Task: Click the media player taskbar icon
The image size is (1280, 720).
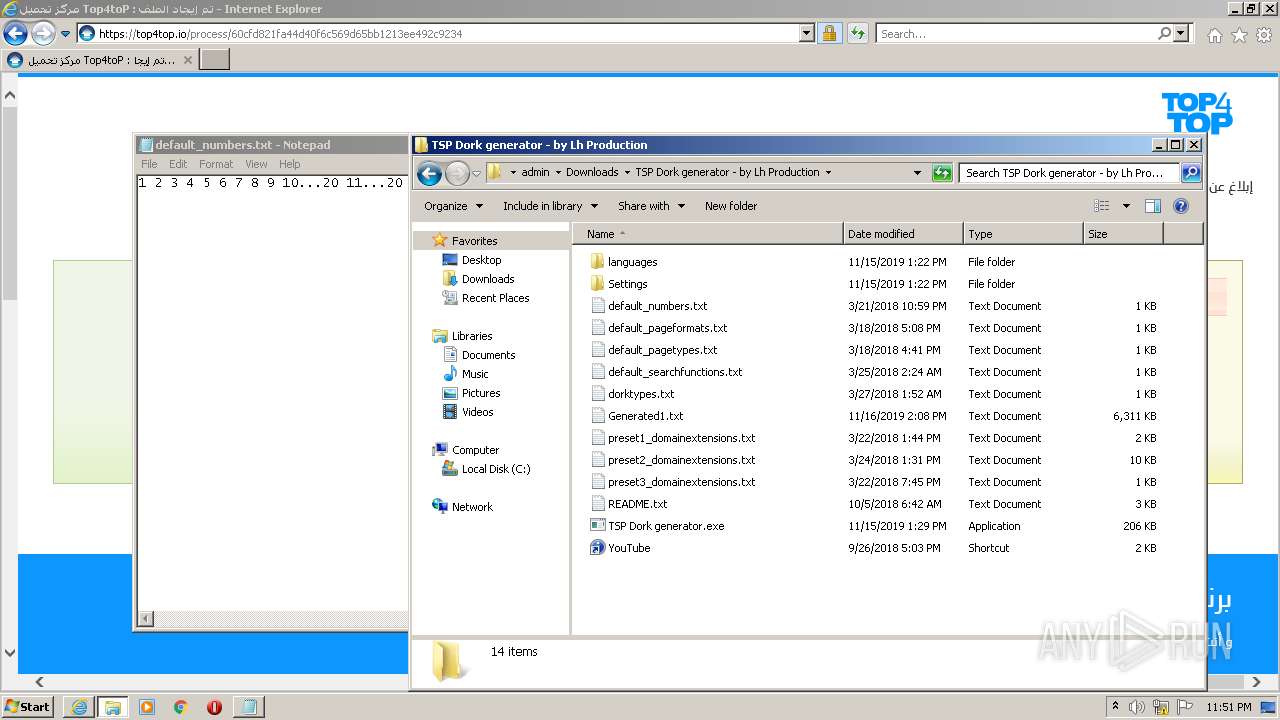Action: point(147,707)
